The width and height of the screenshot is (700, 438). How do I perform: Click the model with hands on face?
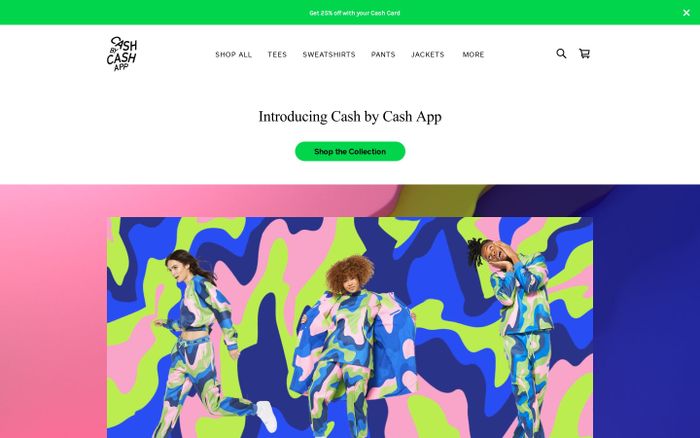[x=518, y=335]
